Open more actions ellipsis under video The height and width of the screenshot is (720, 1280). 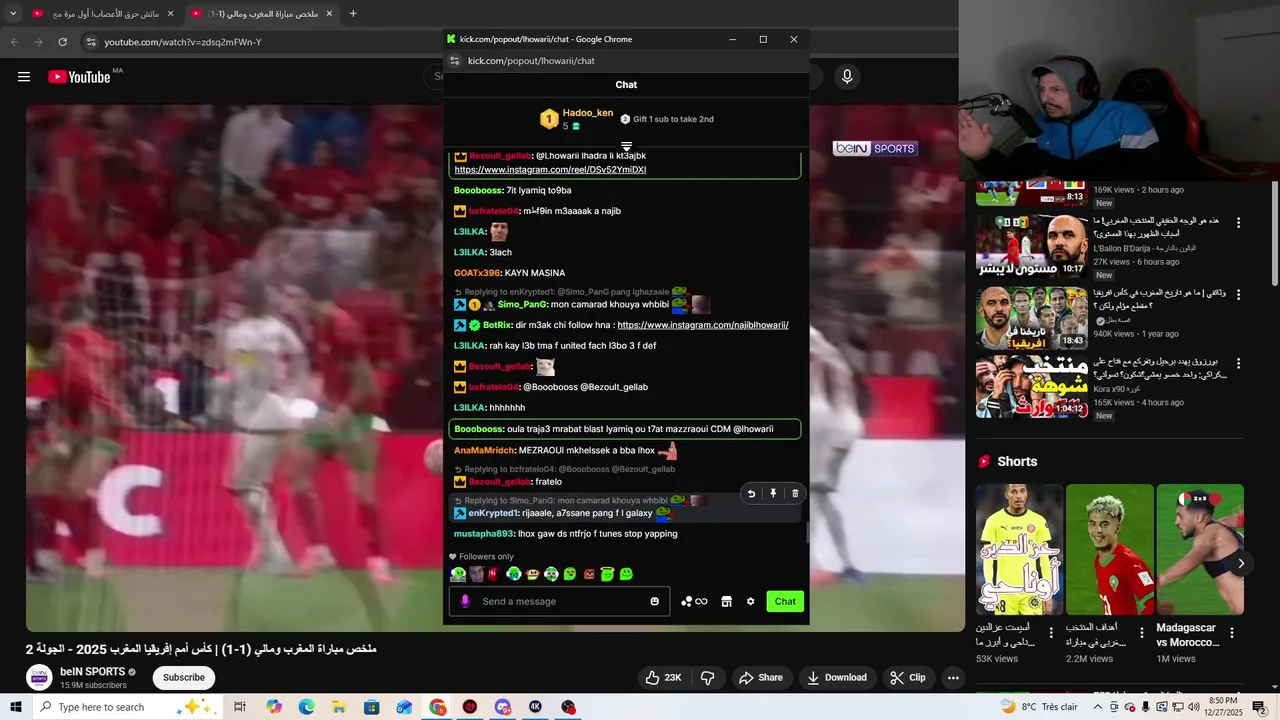pyautogui.click(x=953, y=677)
